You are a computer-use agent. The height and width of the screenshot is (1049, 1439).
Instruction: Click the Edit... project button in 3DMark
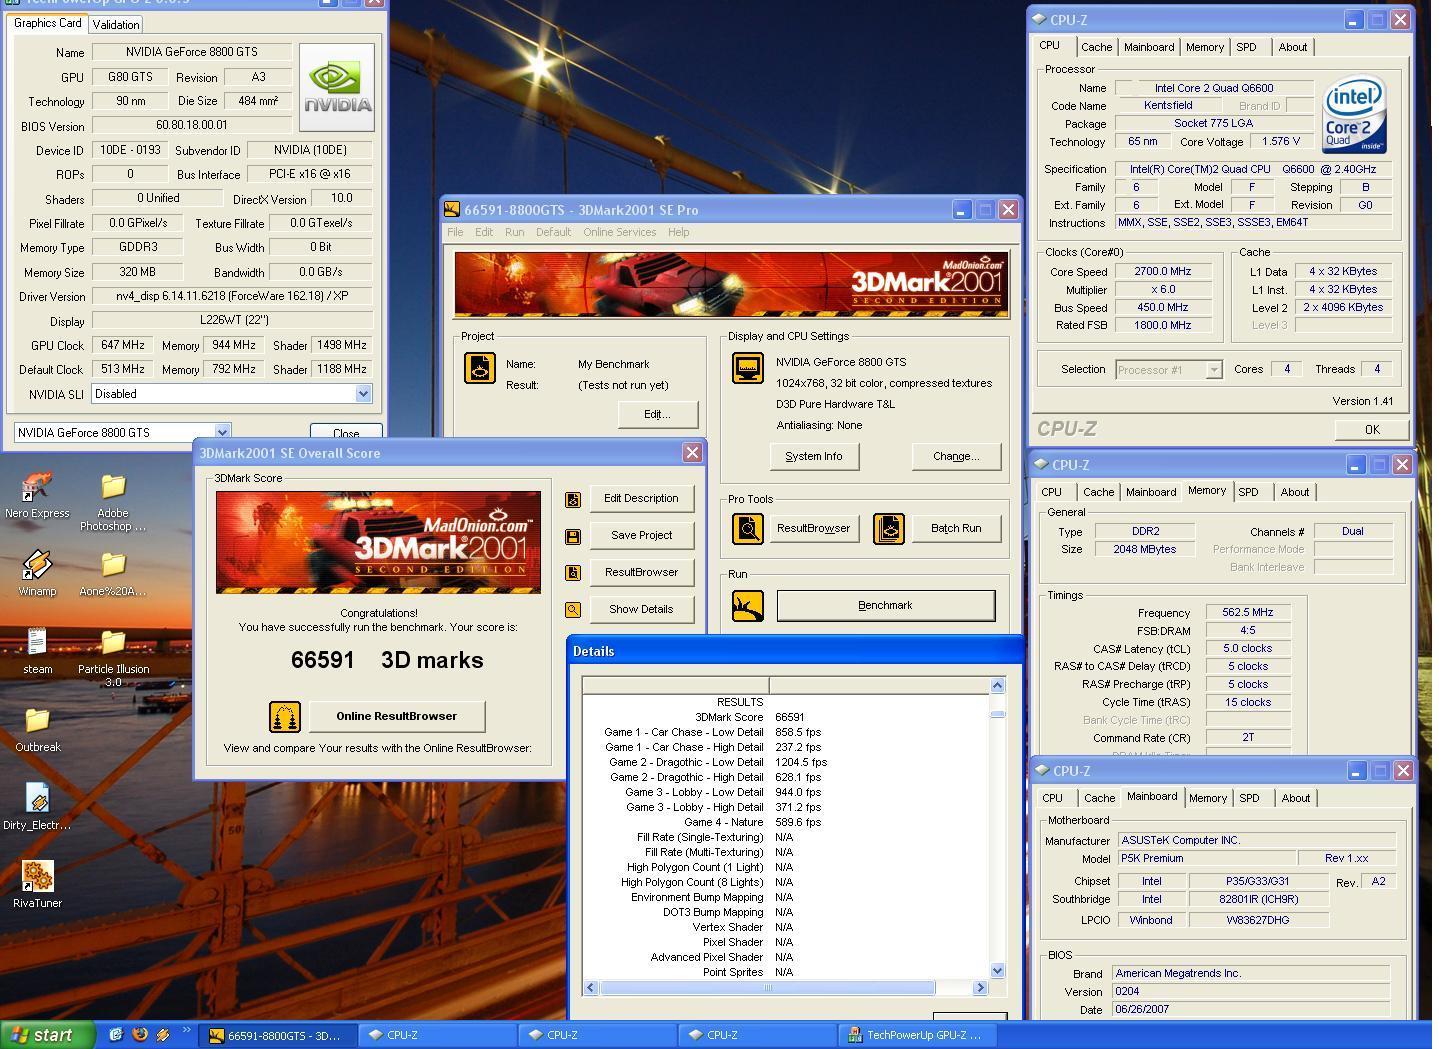(657, 414)
